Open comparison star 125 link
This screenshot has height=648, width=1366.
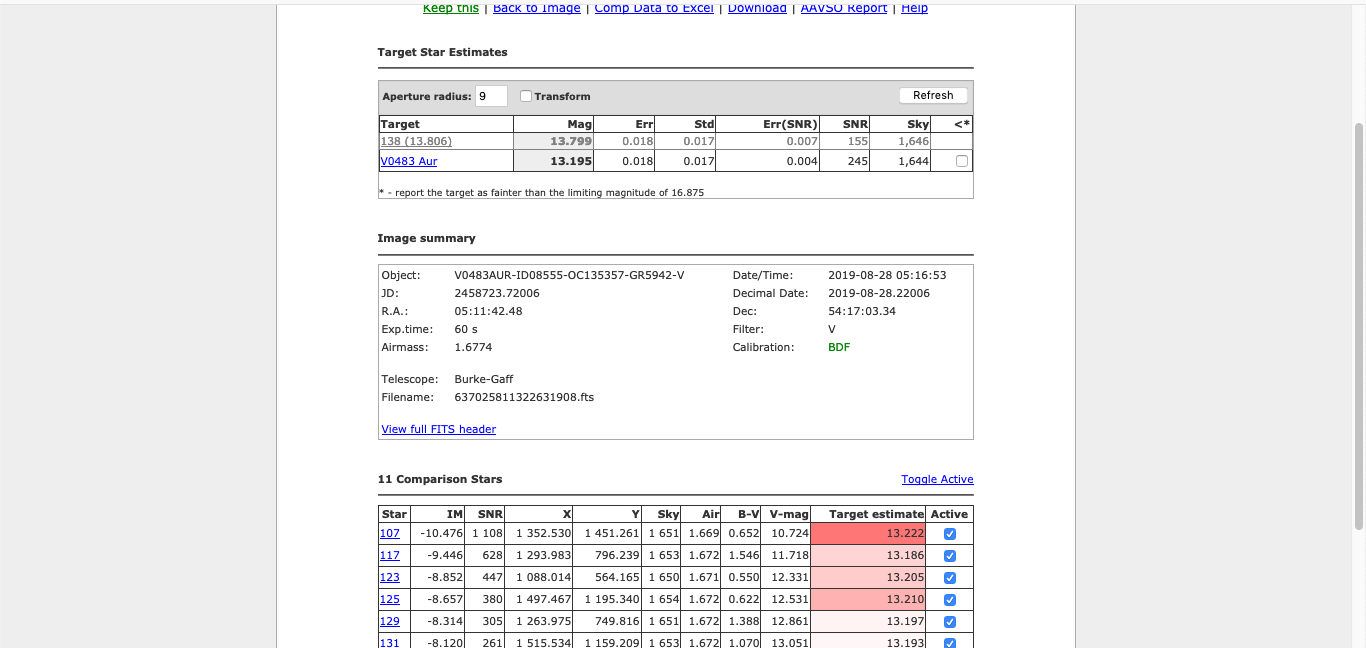click(x=390, y=600)
